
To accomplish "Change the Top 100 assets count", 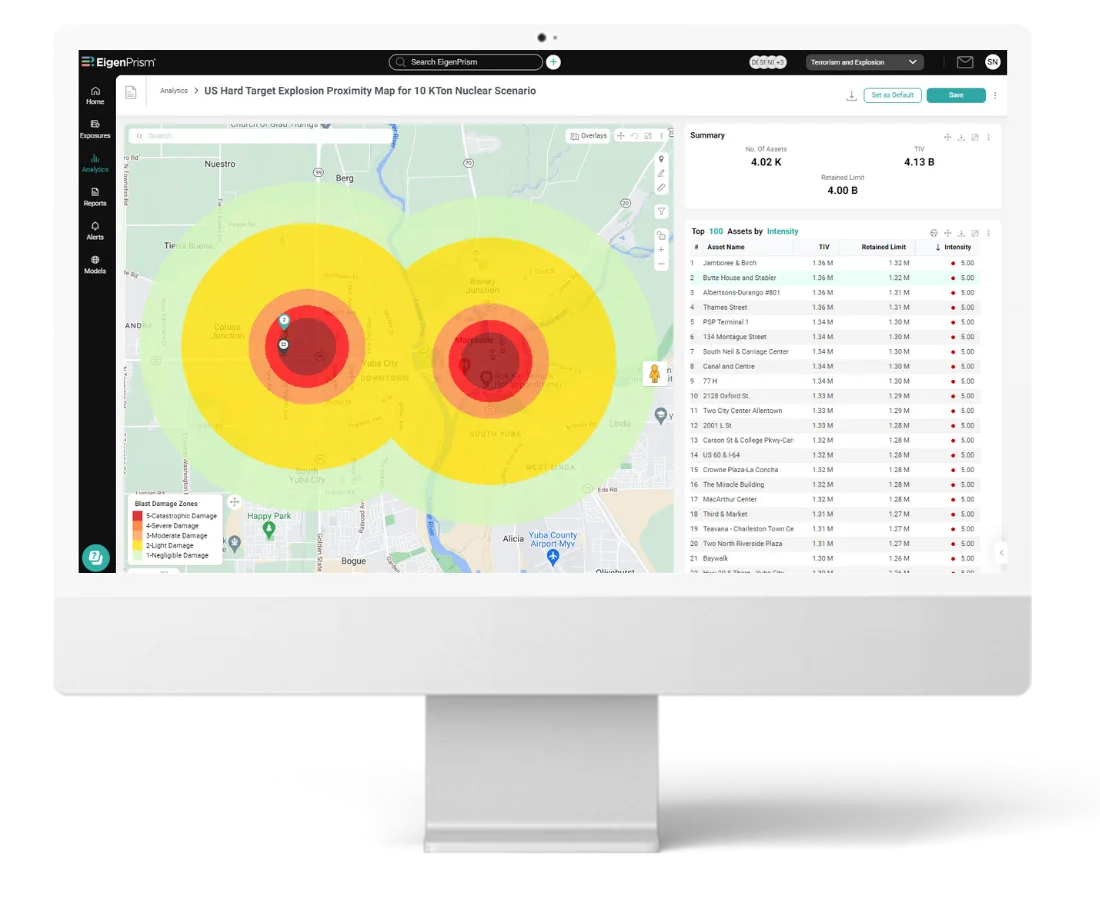I will pyautogui.click(x=716, y=231).
